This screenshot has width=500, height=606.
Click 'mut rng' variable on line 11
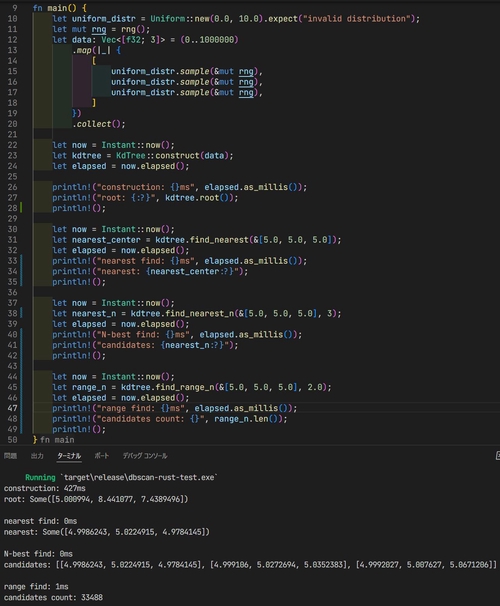pyautogui.click(x=89, y=29)
